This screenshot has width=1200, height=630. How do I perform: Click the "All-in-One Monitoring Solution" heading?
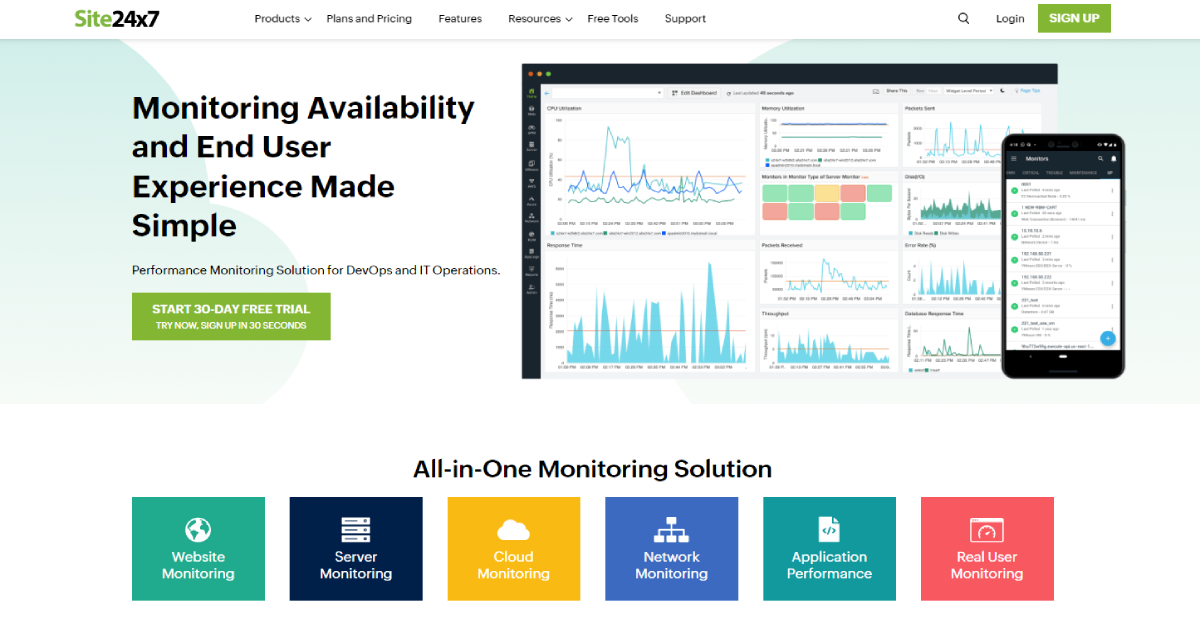pos(592,468)
